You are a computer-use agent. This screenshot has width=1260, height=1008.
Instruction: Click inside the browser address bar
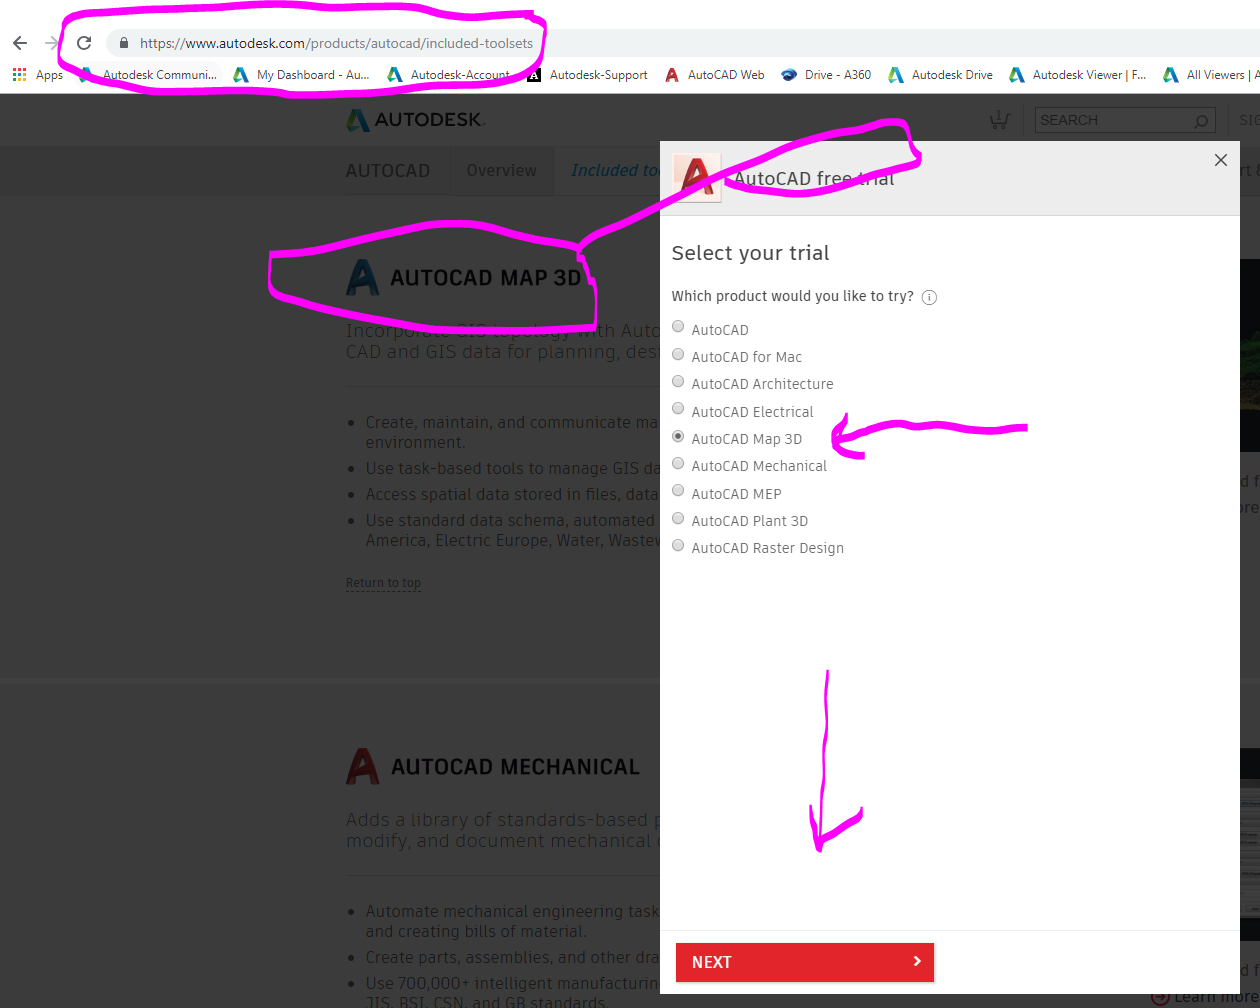coord(400,44)
